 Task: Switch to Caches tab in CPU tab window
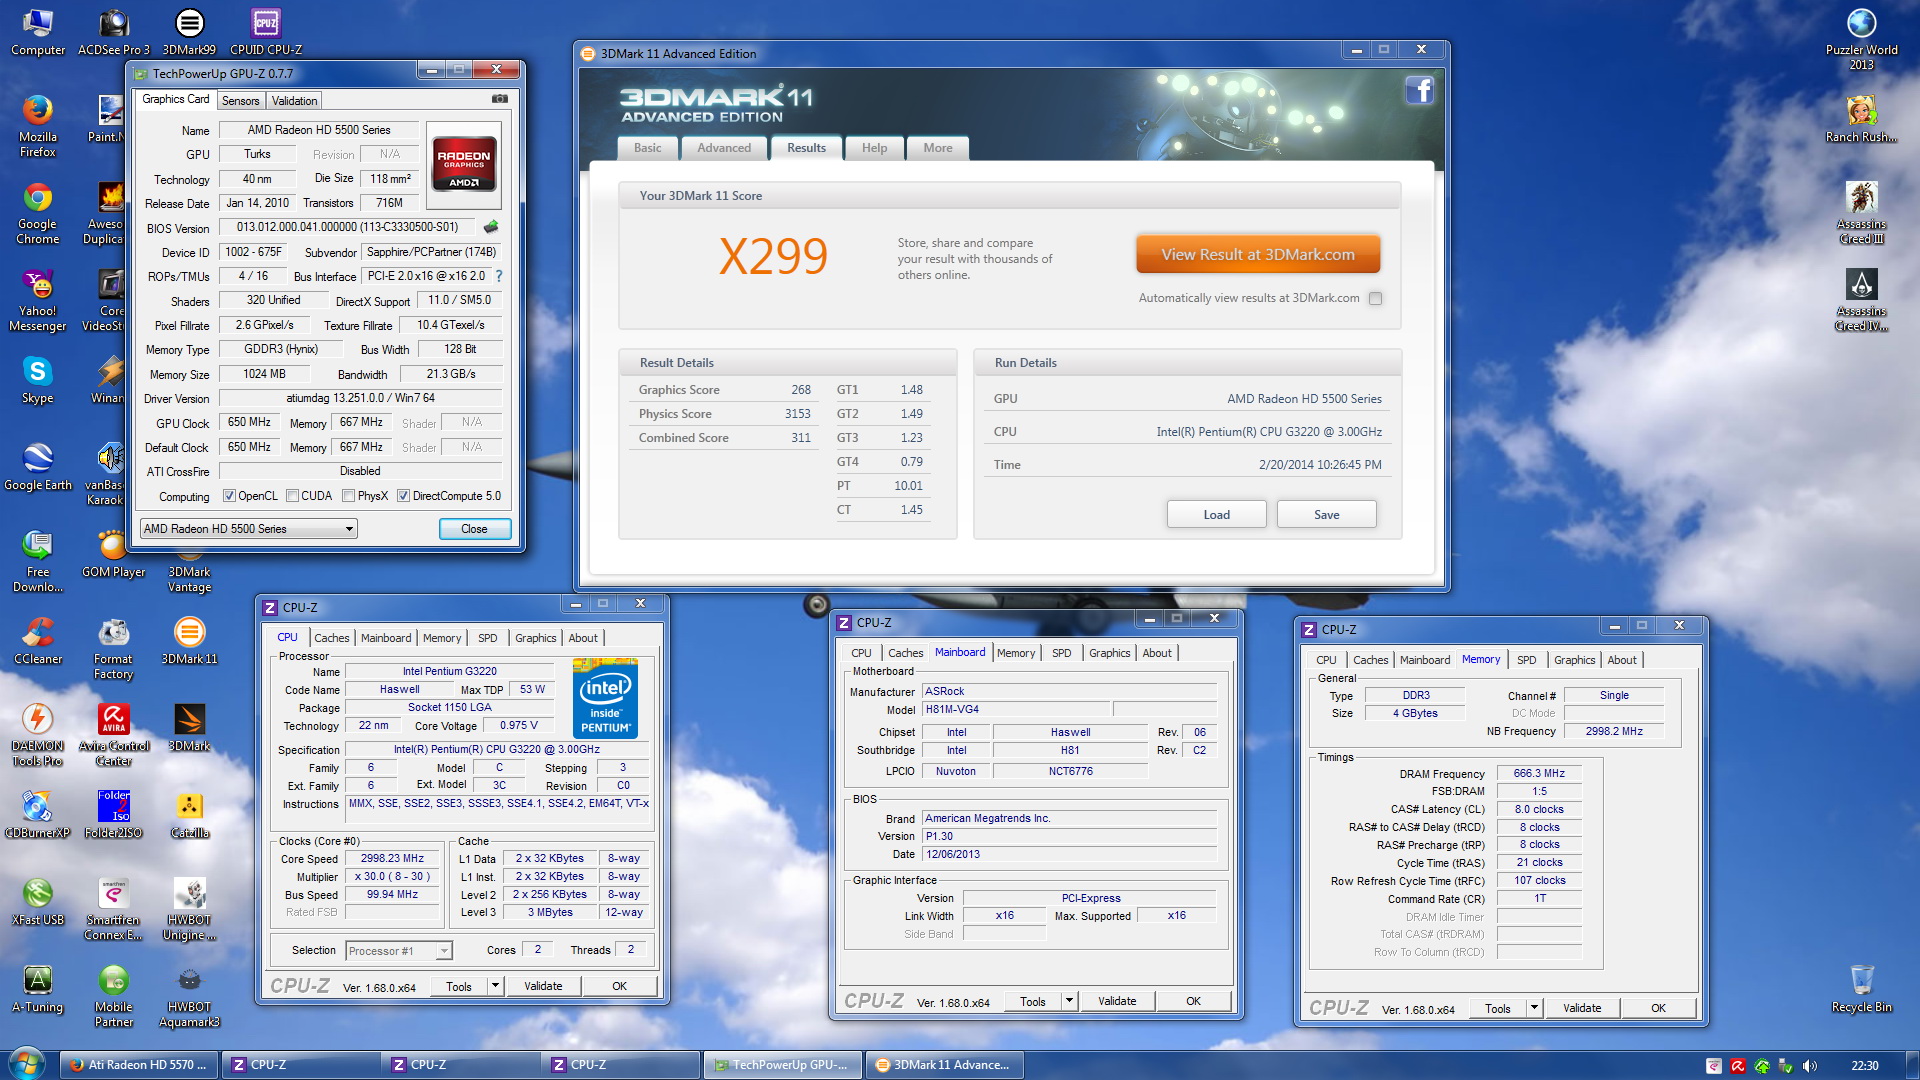point(331,638)
